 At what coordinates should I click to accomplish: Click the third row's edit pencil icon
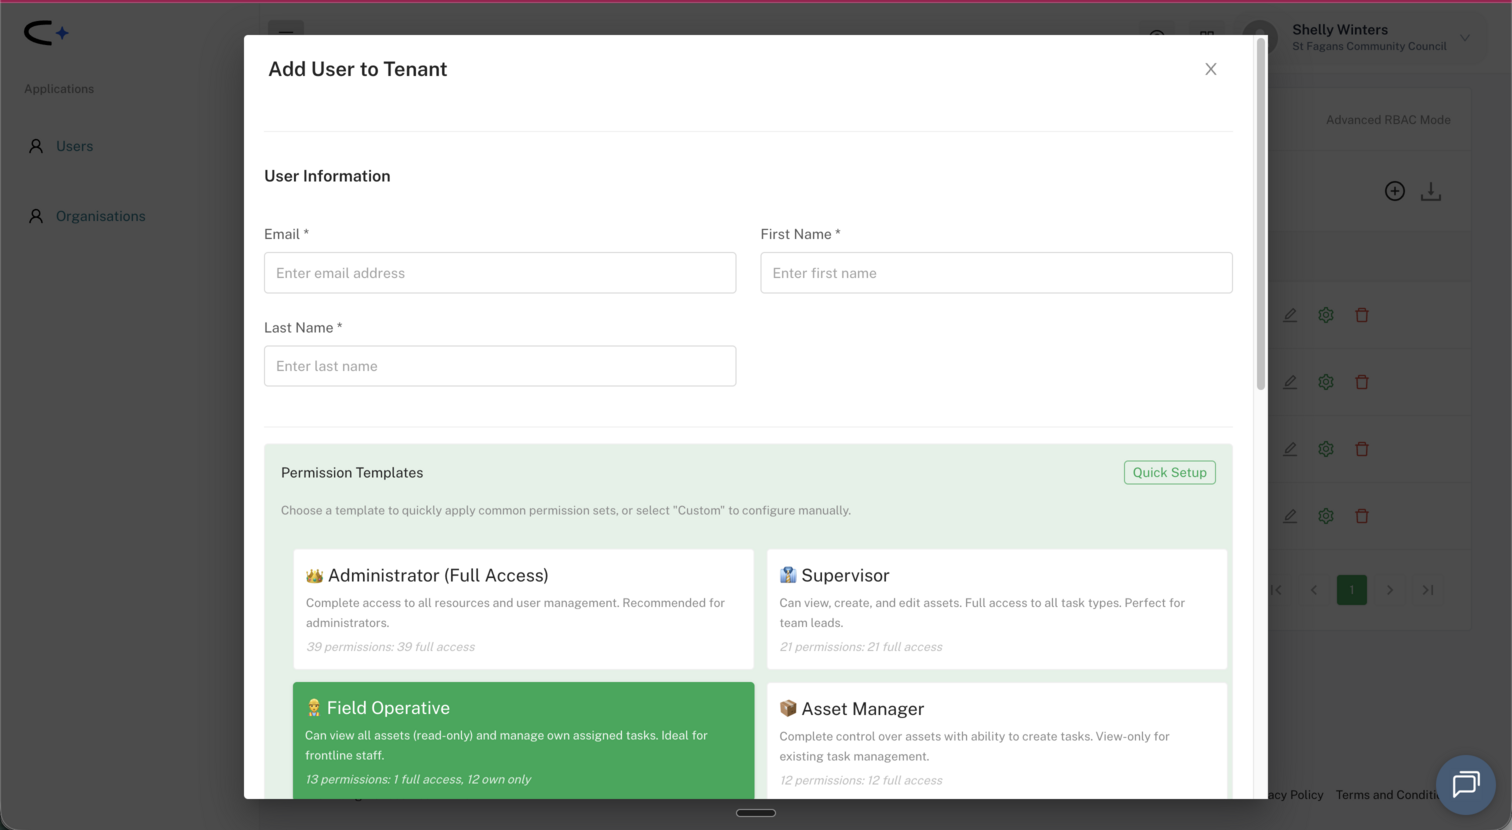pos(1290,449)
